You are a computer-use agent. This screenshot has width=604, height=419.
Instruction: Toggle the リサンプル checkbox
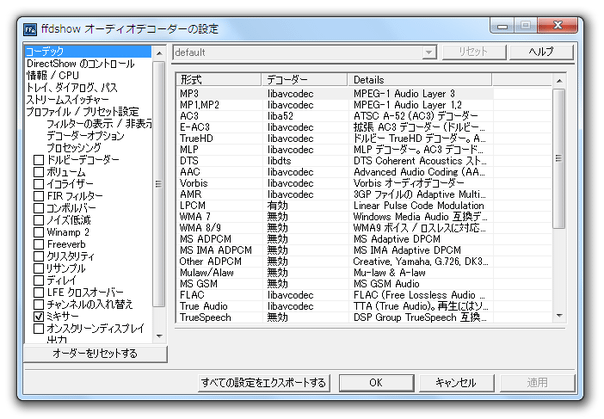(39, 268)
